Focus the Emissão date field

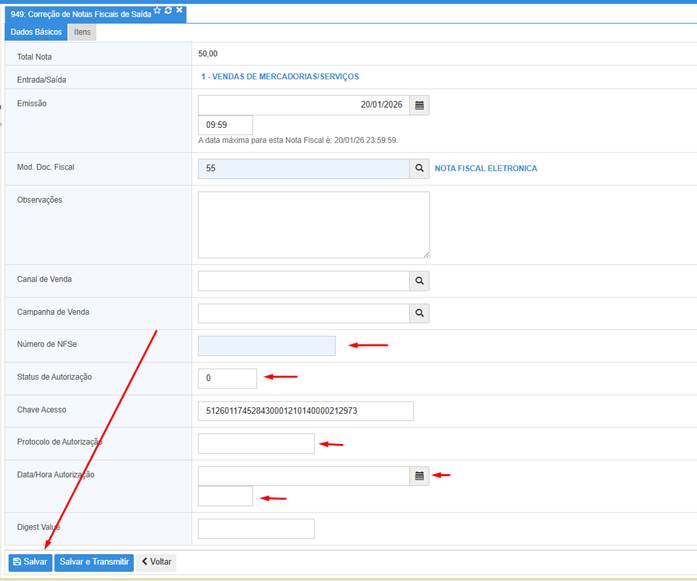click(x=304, y=105)
